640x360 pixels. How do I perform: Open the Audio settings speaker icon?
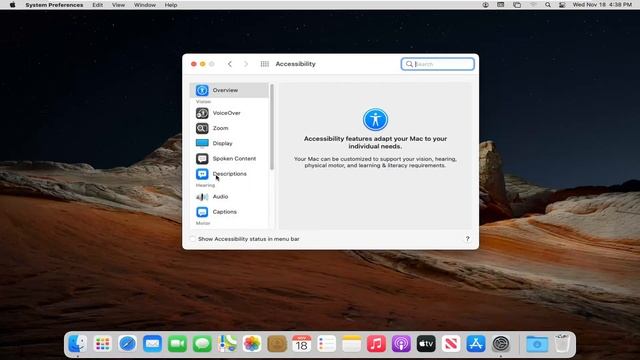[202, 197]
